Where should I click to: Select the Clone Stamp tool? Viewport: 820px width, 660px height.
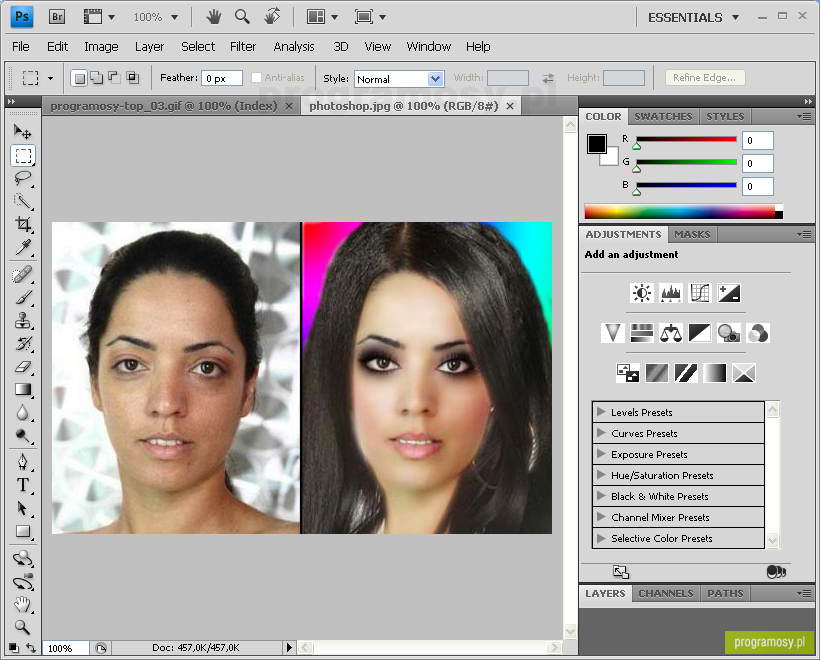[22, 321]
